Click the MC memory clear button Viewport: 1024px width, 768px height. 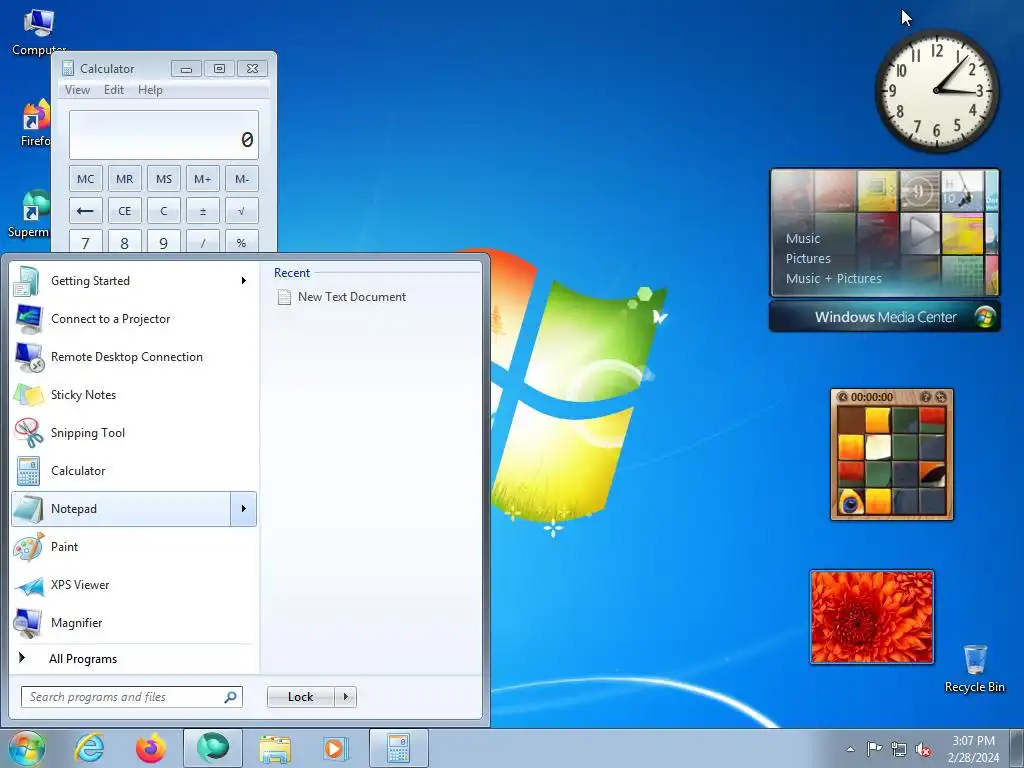point(86,179)
